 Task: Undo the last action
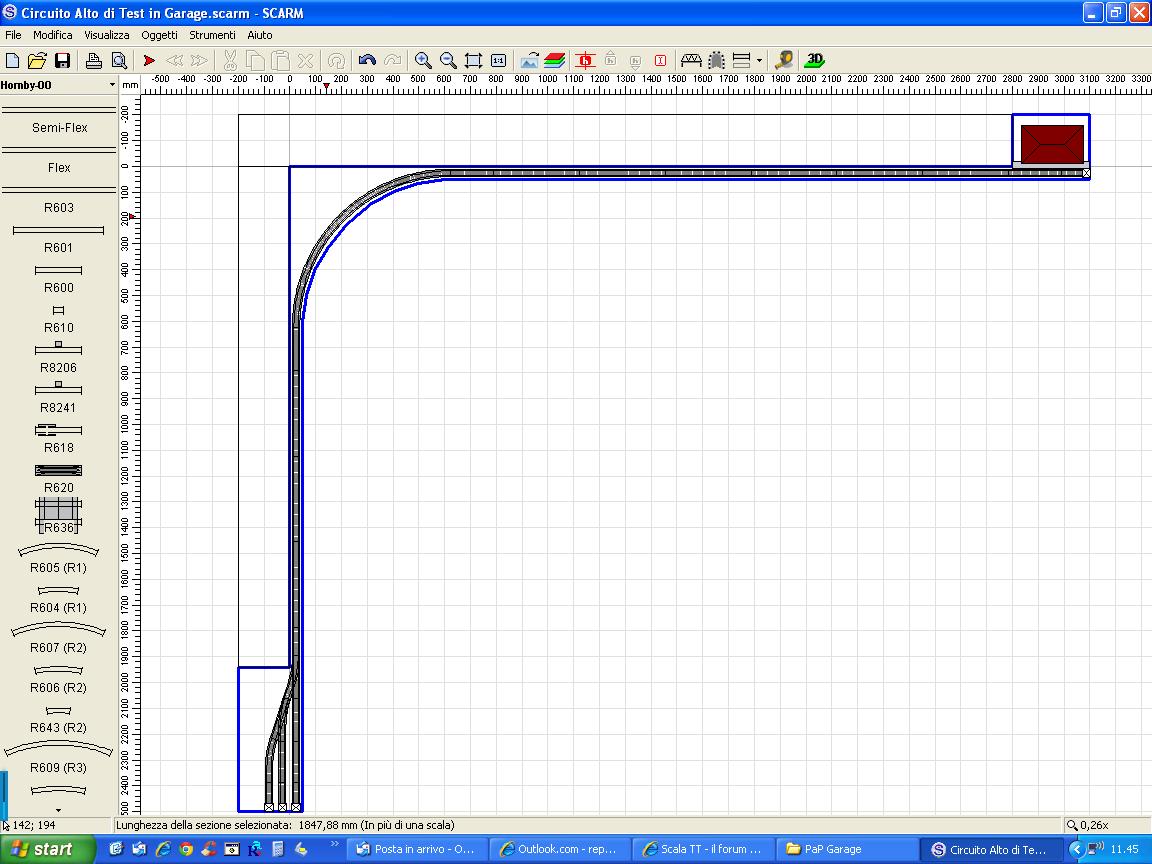point(367,60)
